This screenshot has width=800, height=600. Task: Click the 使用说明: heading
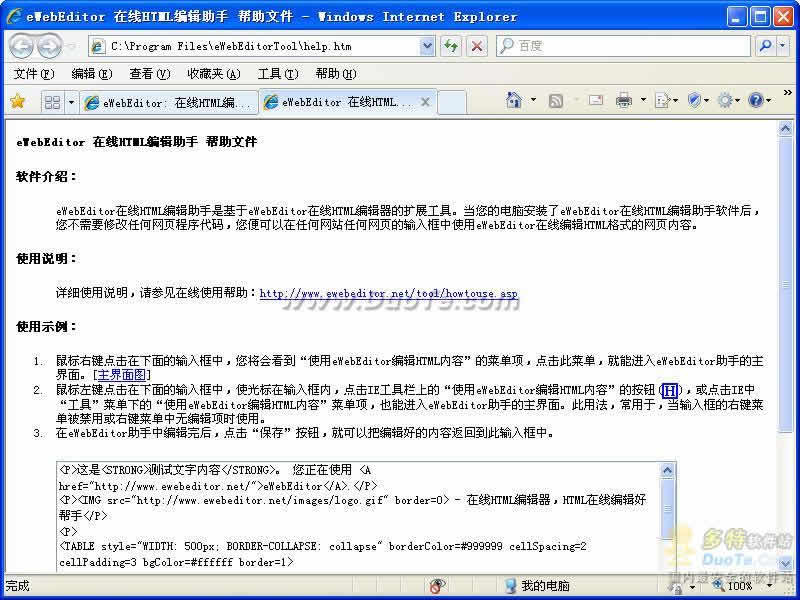46,259
